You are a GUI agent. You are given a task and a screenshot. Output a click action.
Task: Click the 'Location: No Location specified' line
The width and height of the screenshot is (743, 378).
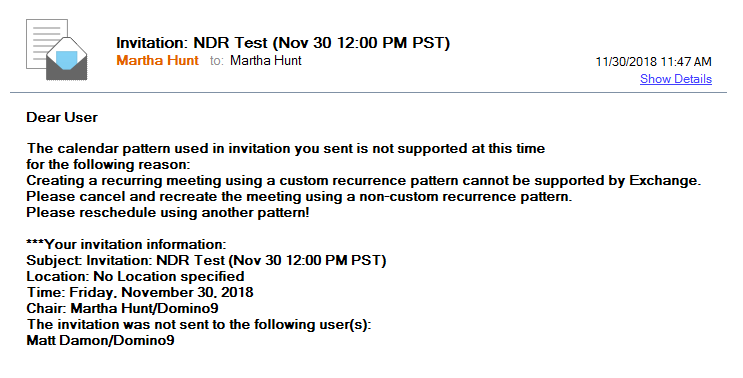tap(136, 277)
